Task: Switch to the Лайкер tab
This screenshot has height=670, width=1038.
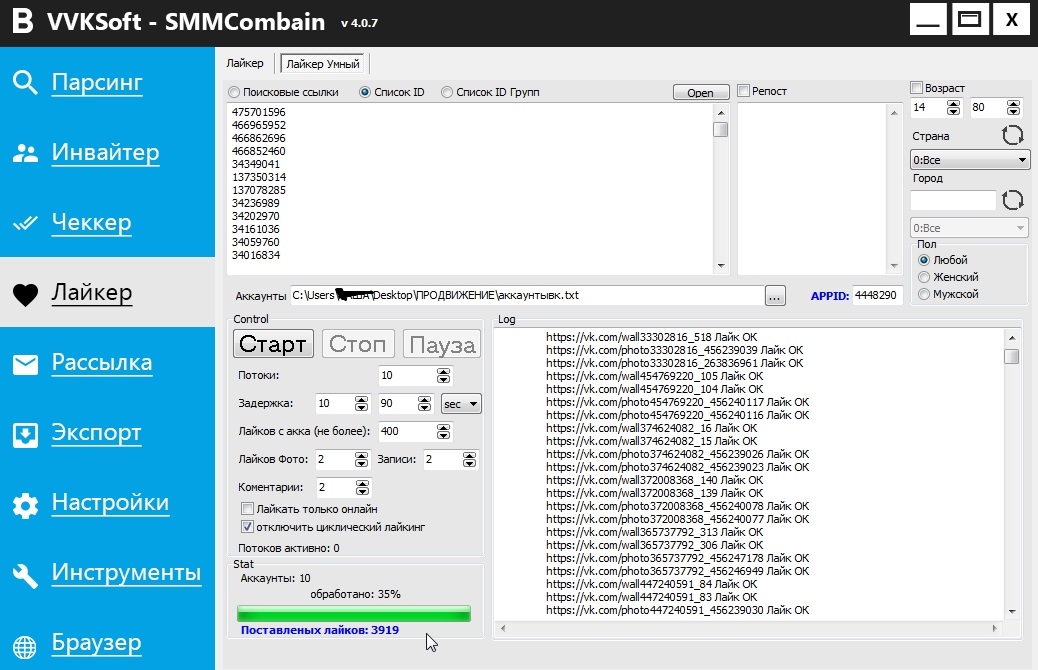Action: coord(245,64)
